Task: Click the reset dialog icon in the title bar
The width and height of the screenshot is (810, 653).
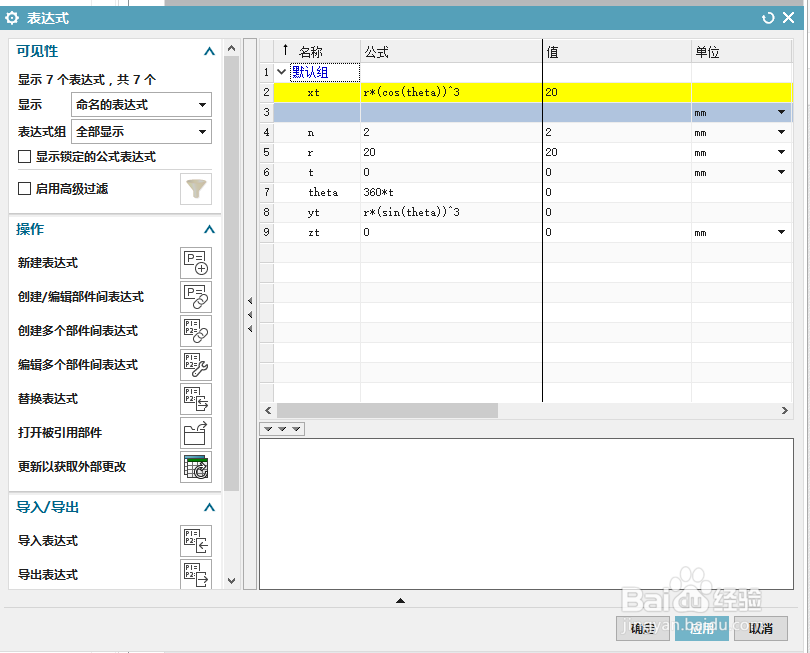Action: [768, 18]
